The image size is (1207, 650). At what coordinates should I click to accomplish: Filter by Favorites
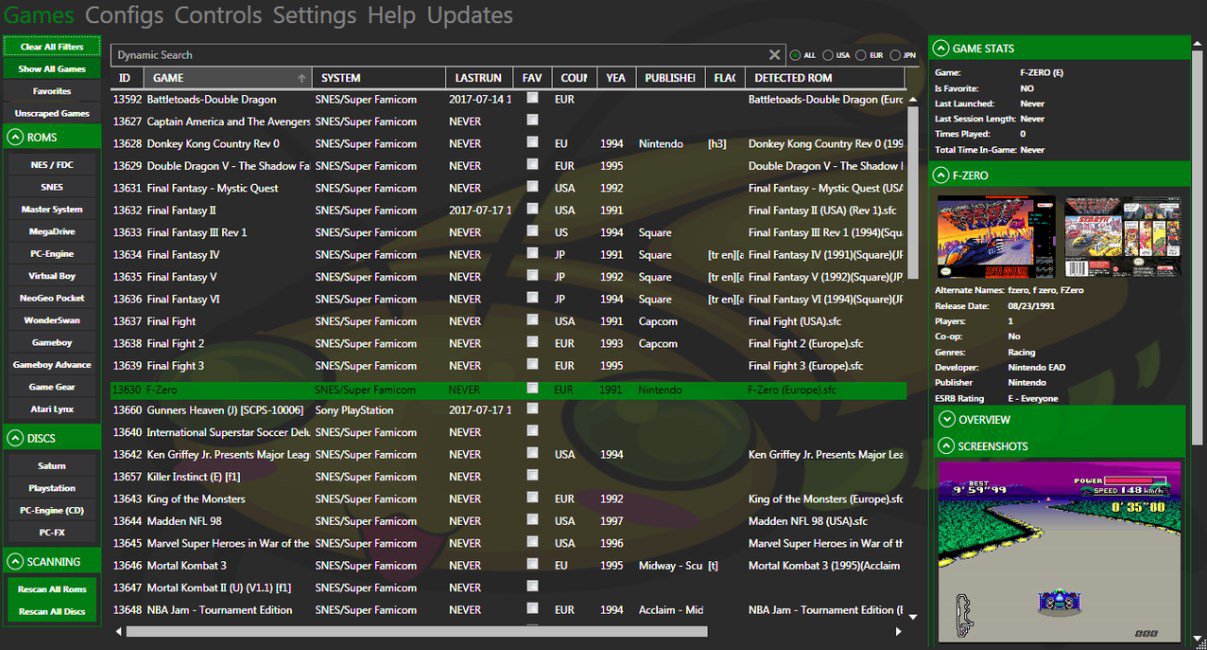[52, 91]
